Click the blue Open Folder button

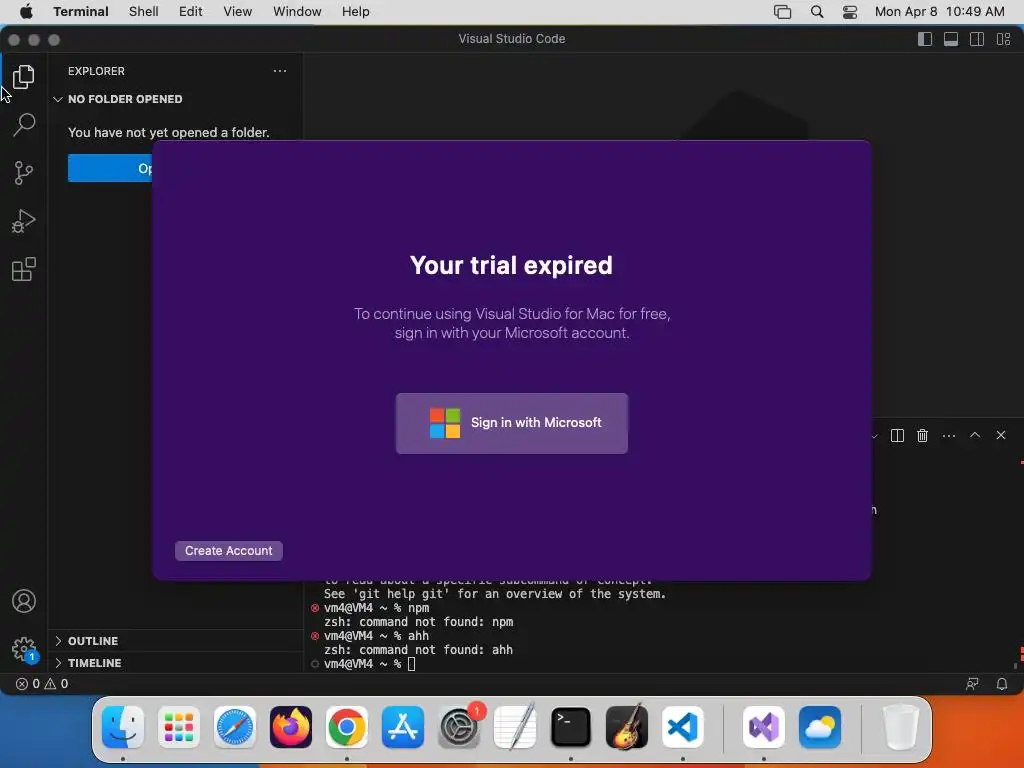pyautogui.click(x=110, y=168)
